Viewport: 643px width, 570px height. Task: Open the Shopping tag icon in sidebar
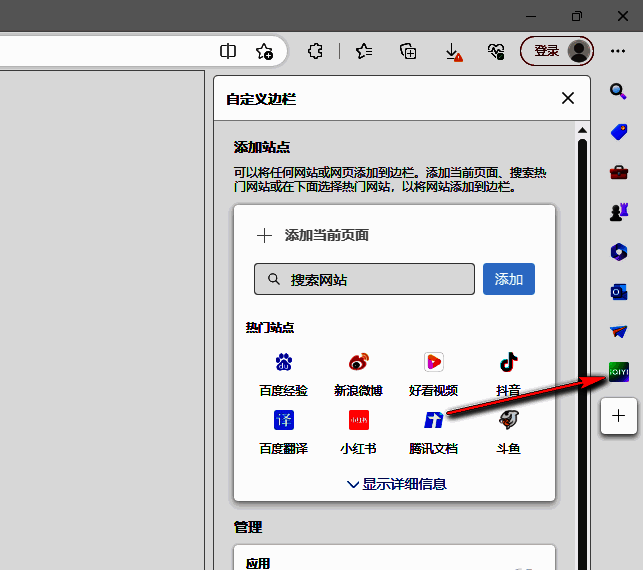[618, 132]
